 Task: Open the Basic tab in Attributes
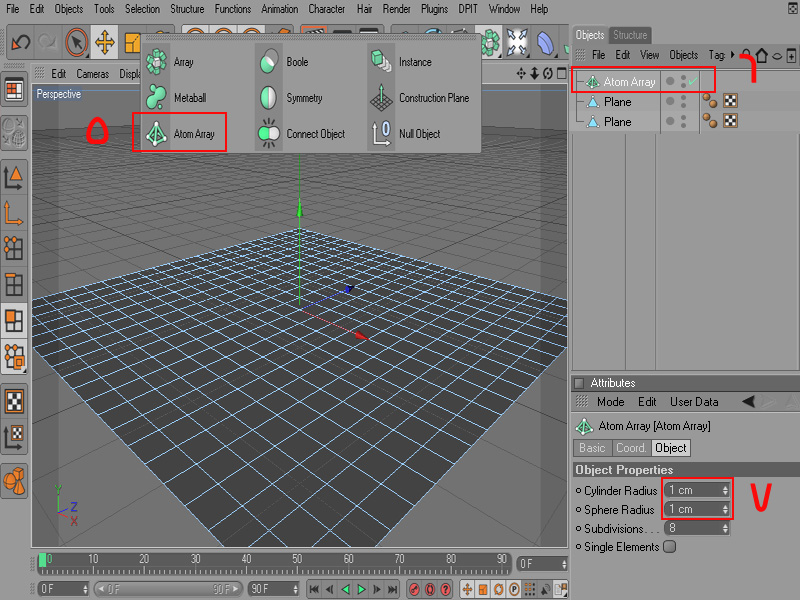pos(592,448)
